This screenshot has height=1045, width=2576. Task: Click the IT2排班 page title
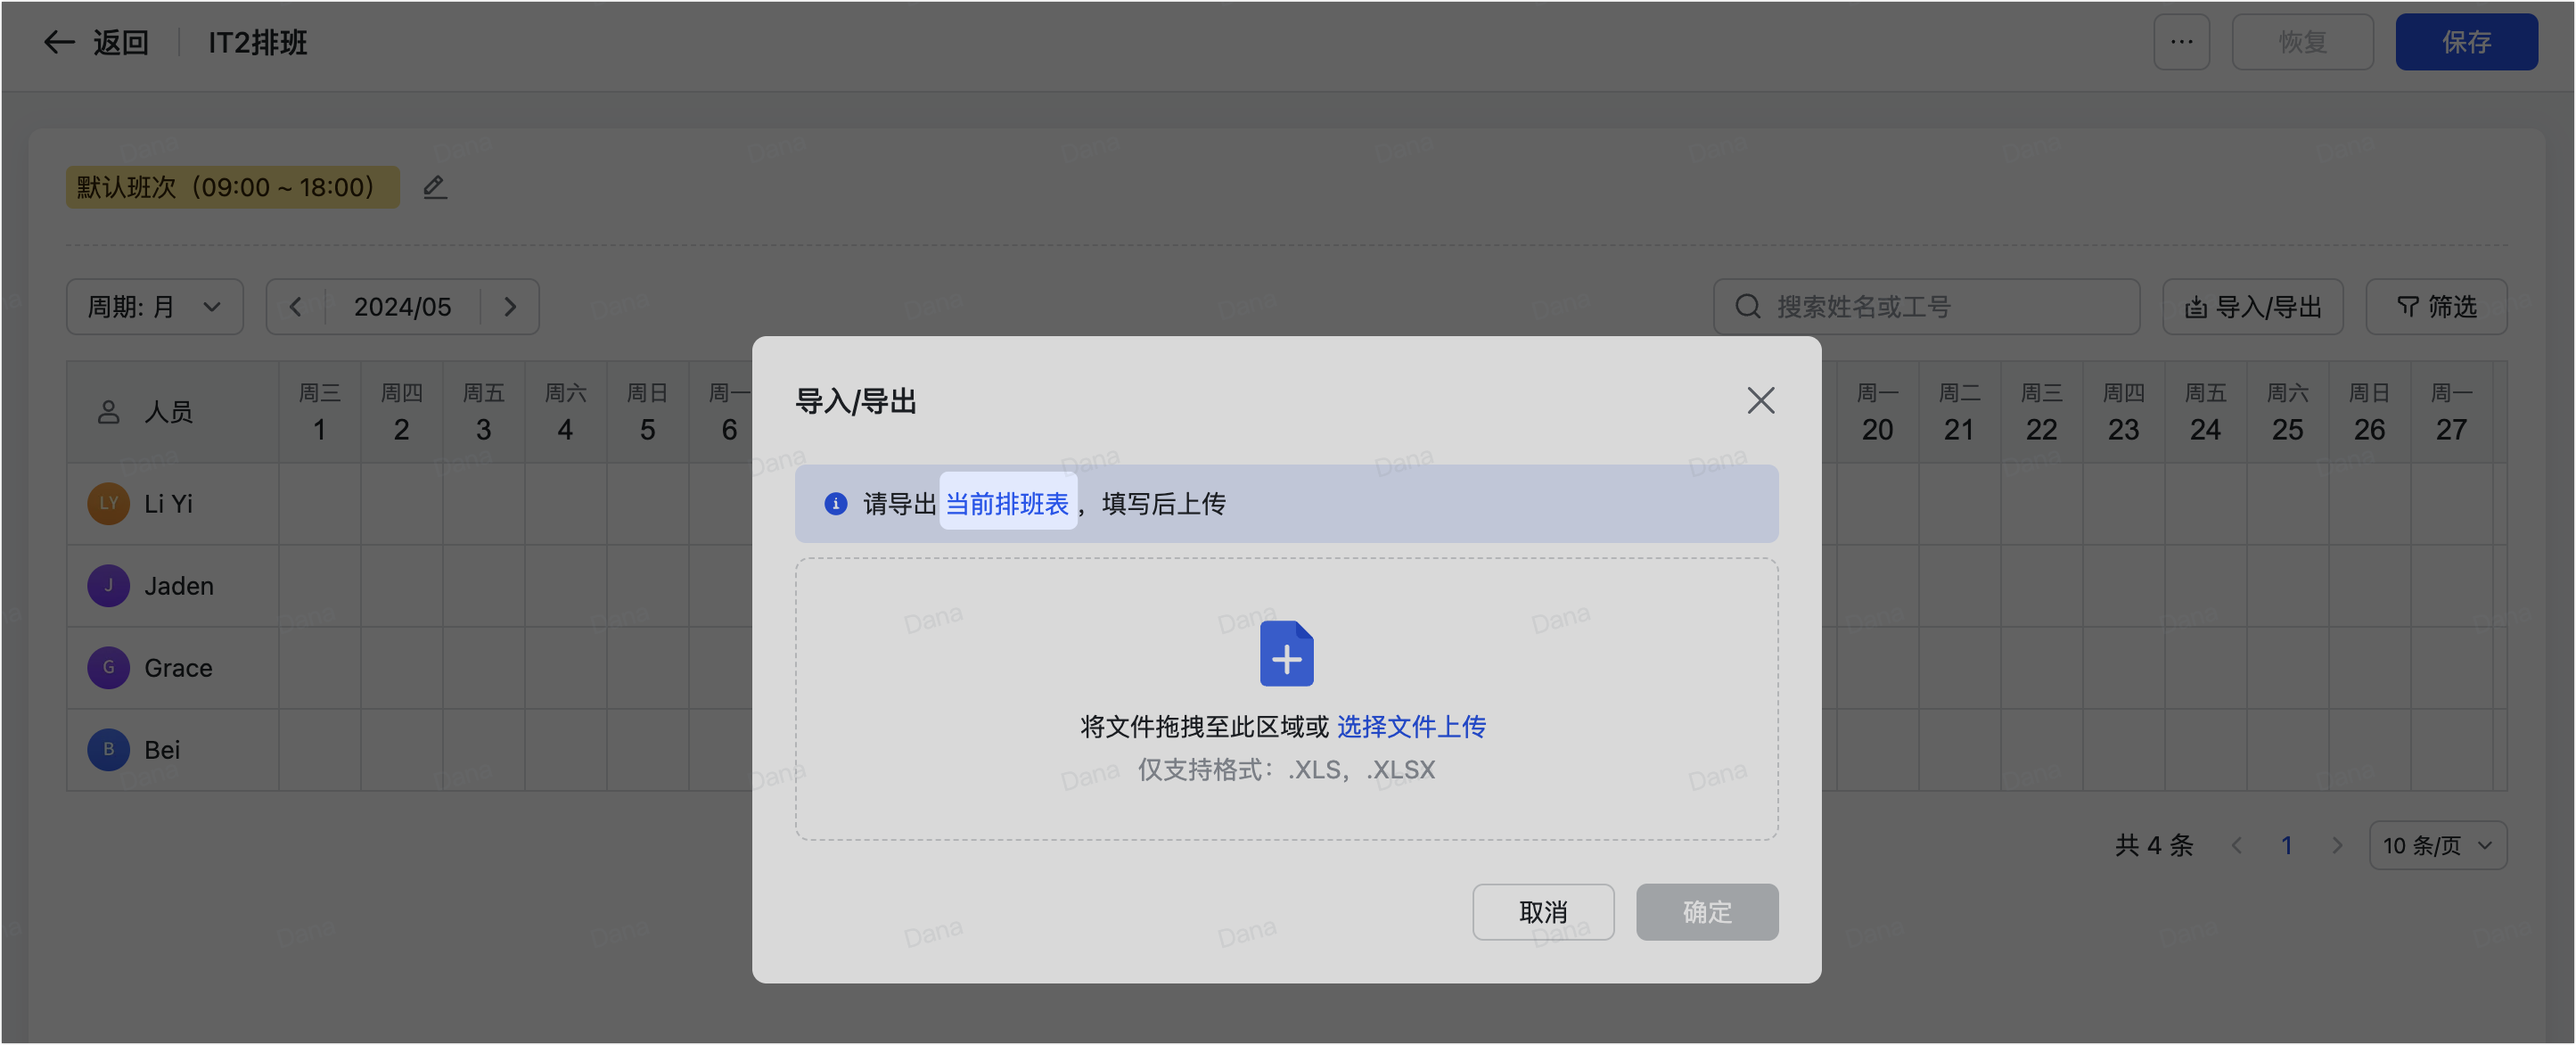(x=258, y=42)
